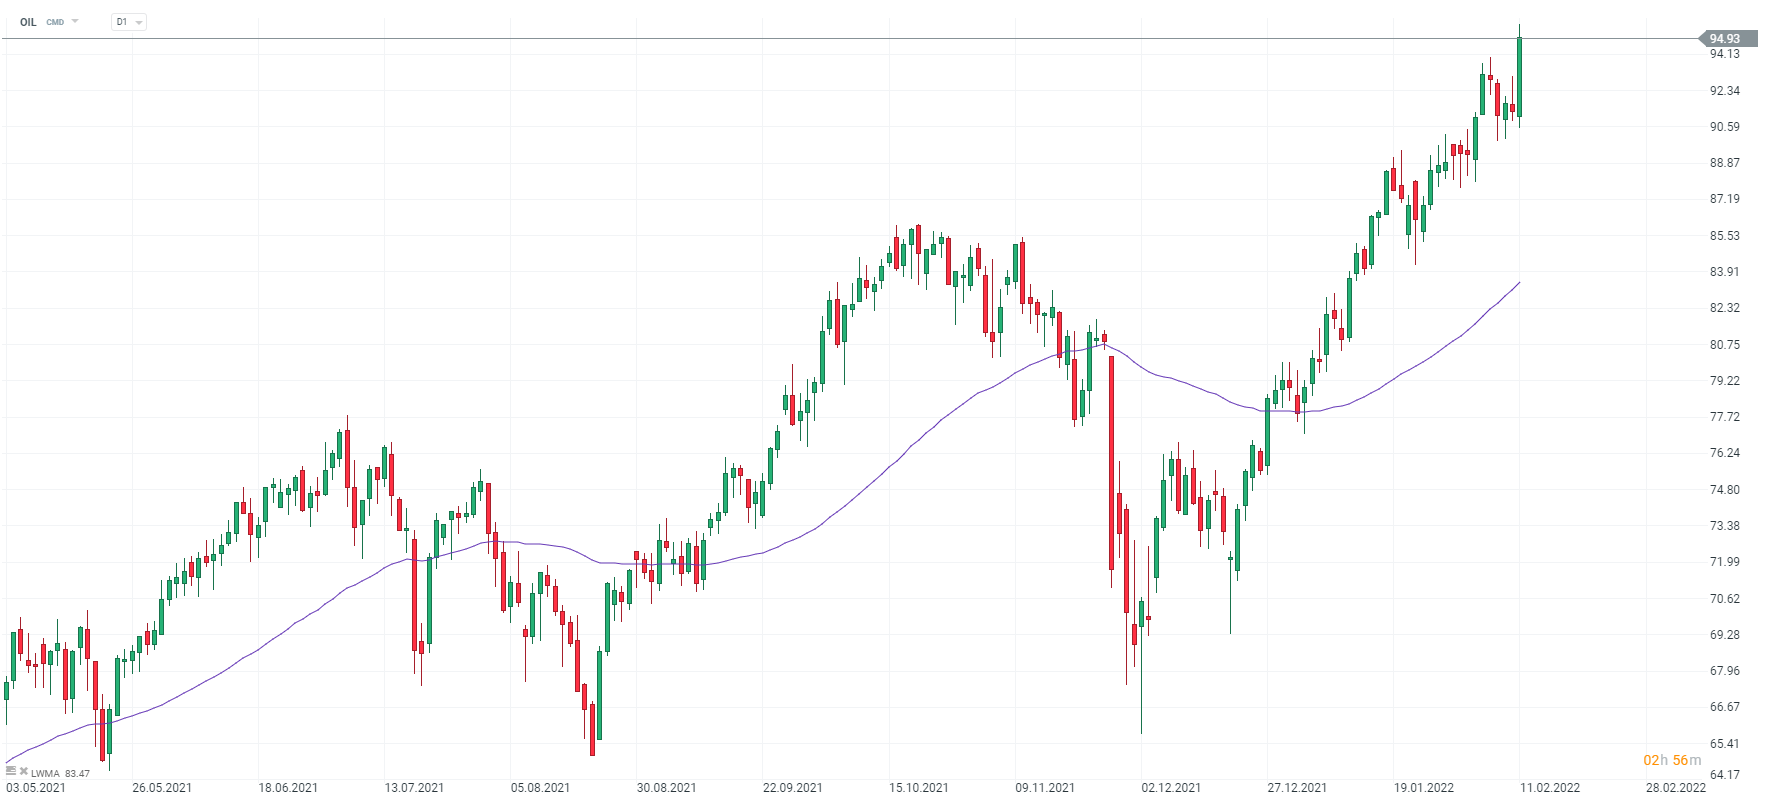The height and width of the screenshot is (805, 1770).
Task: Click the LWMA value 83.47 readout
Action: (77, 773)
